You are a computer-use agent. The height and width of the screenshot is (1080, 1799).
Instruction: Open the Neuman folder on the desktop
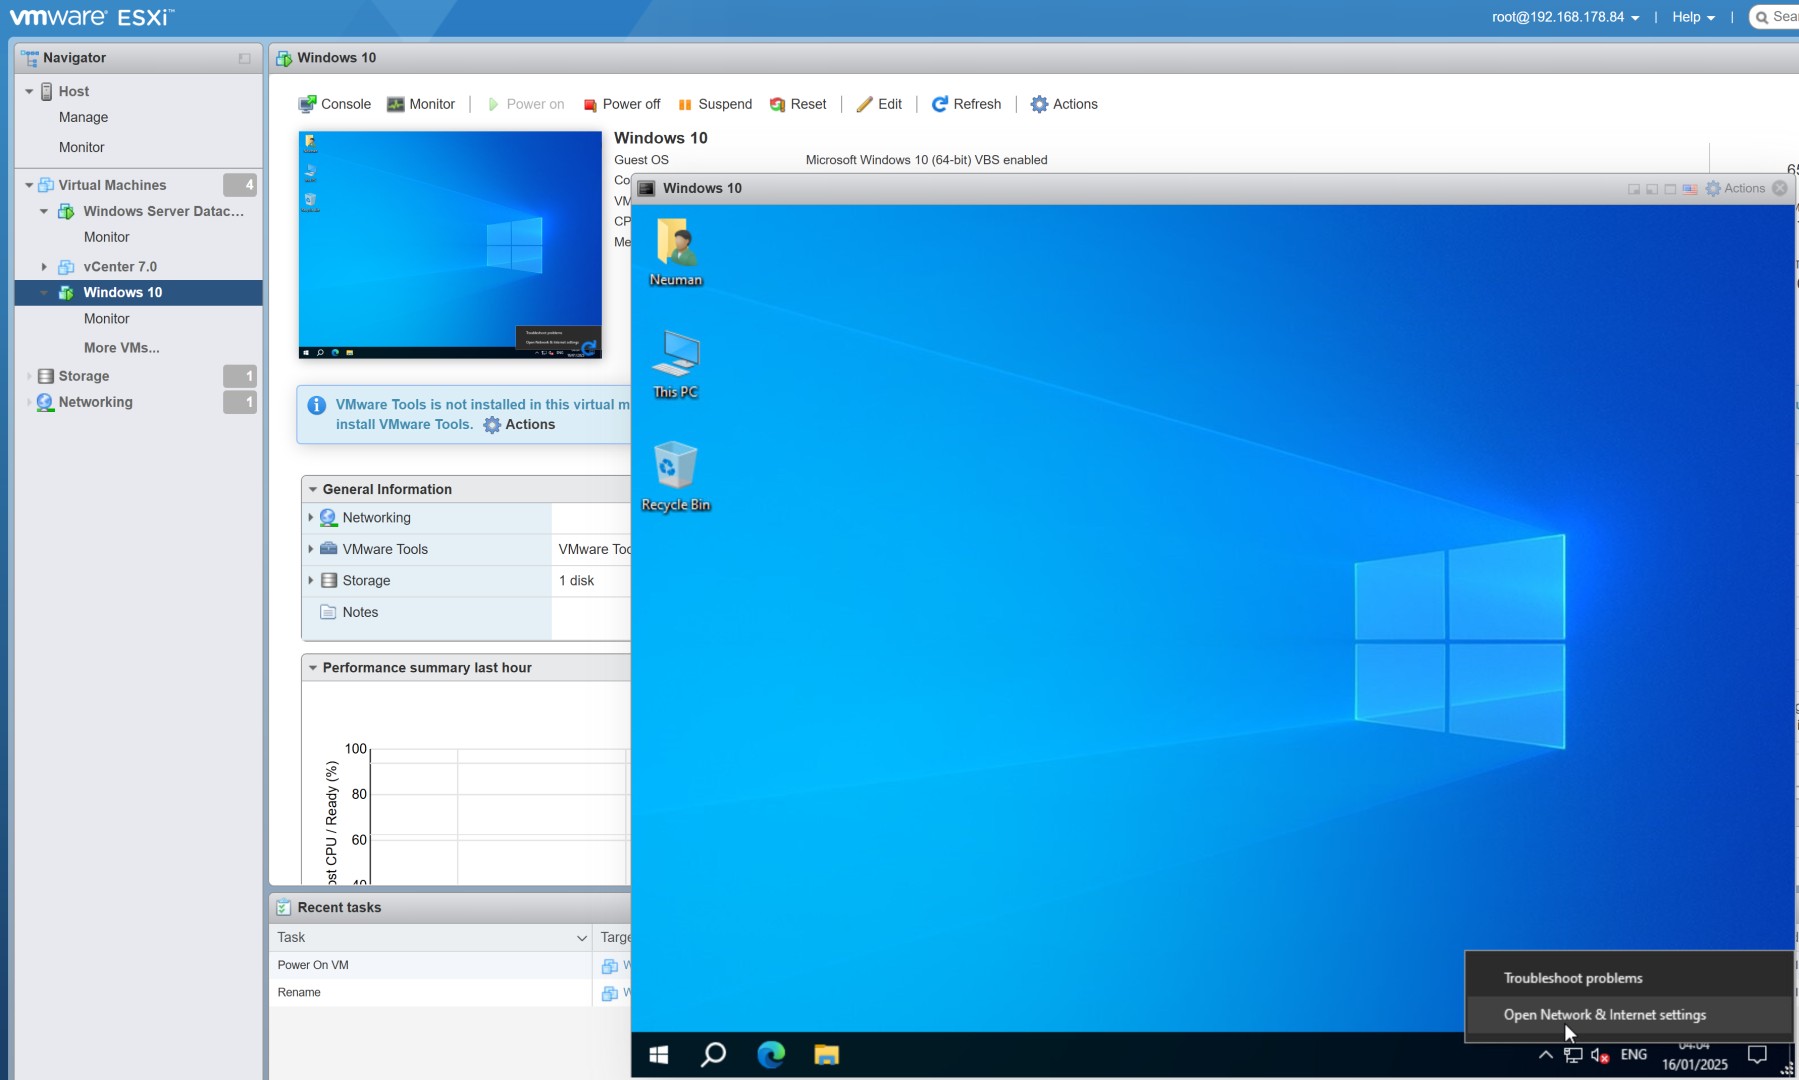click(676, 253)
